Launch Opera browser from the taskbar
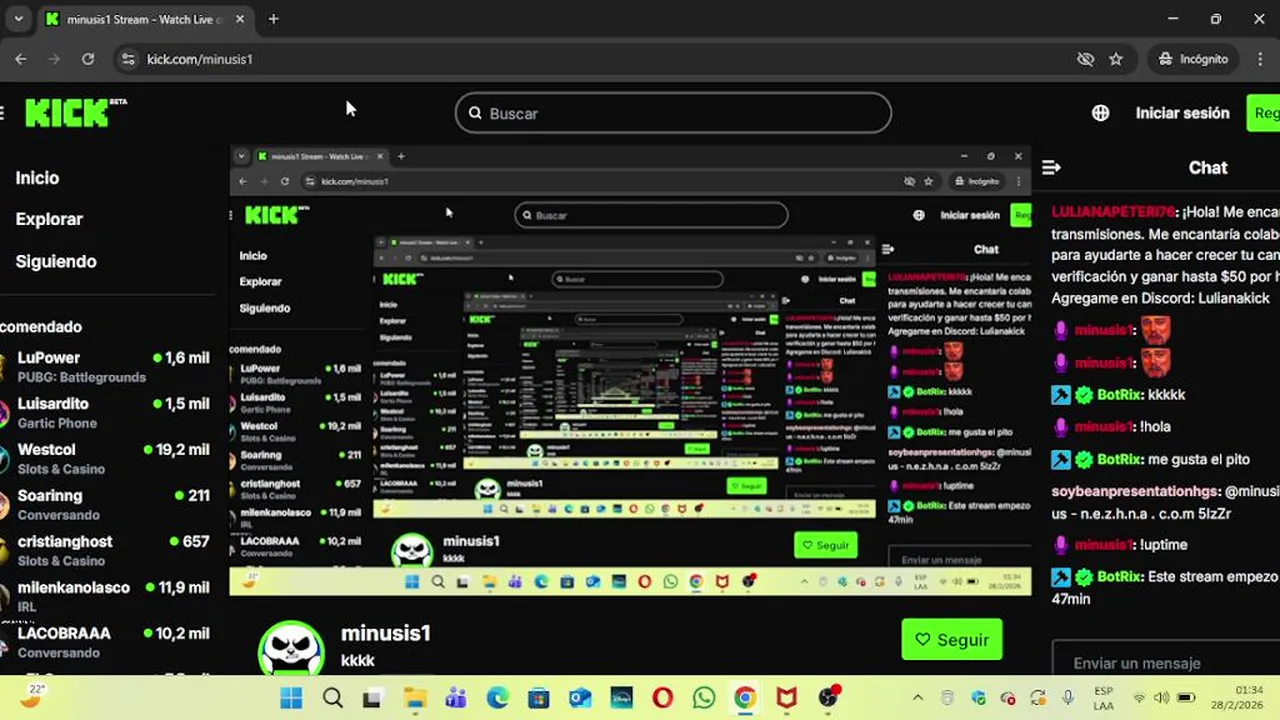The height and width of the screenshot is (720, 1280). click(662, 697)
